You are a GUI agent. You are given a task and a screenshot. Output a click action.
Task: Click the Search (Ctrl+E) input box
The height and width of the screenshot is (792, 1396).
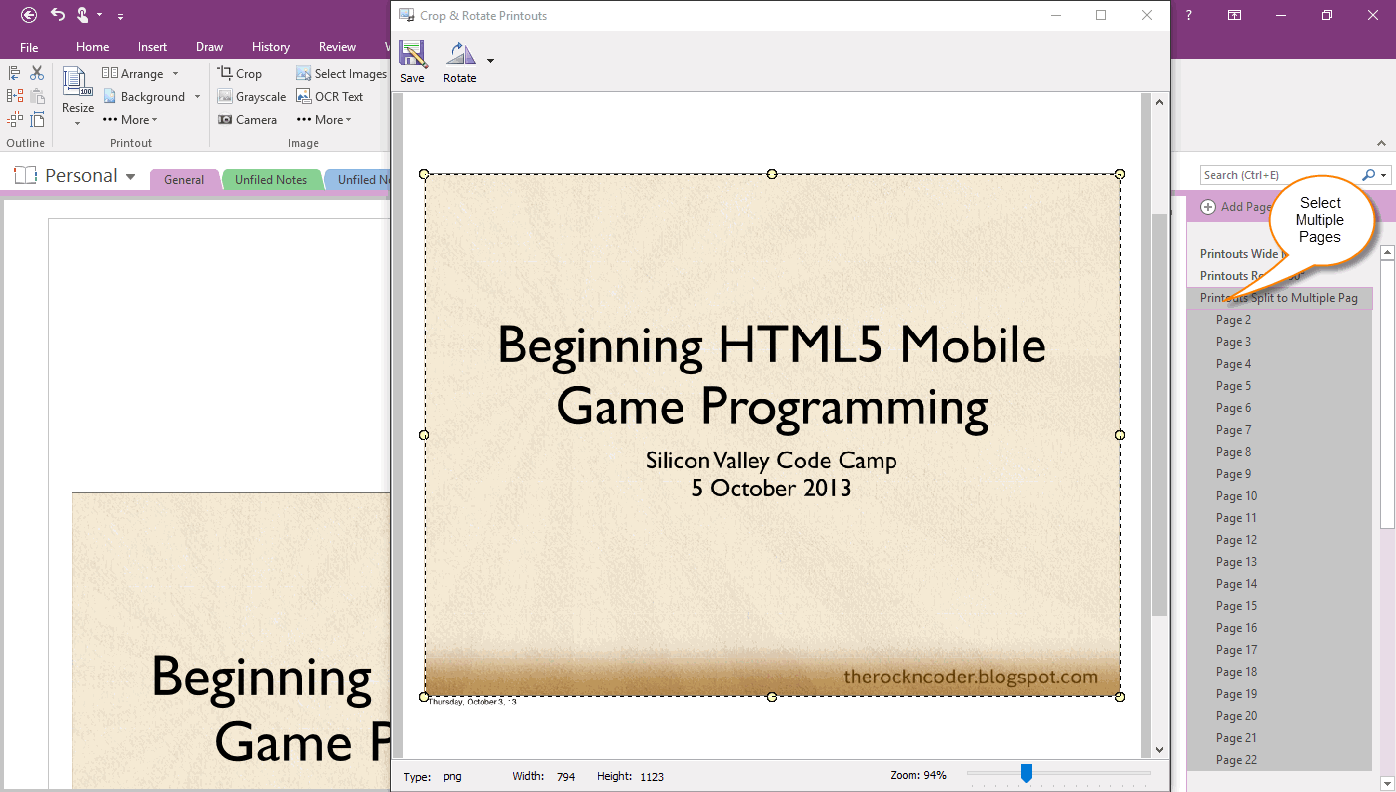click(1279, 175)
